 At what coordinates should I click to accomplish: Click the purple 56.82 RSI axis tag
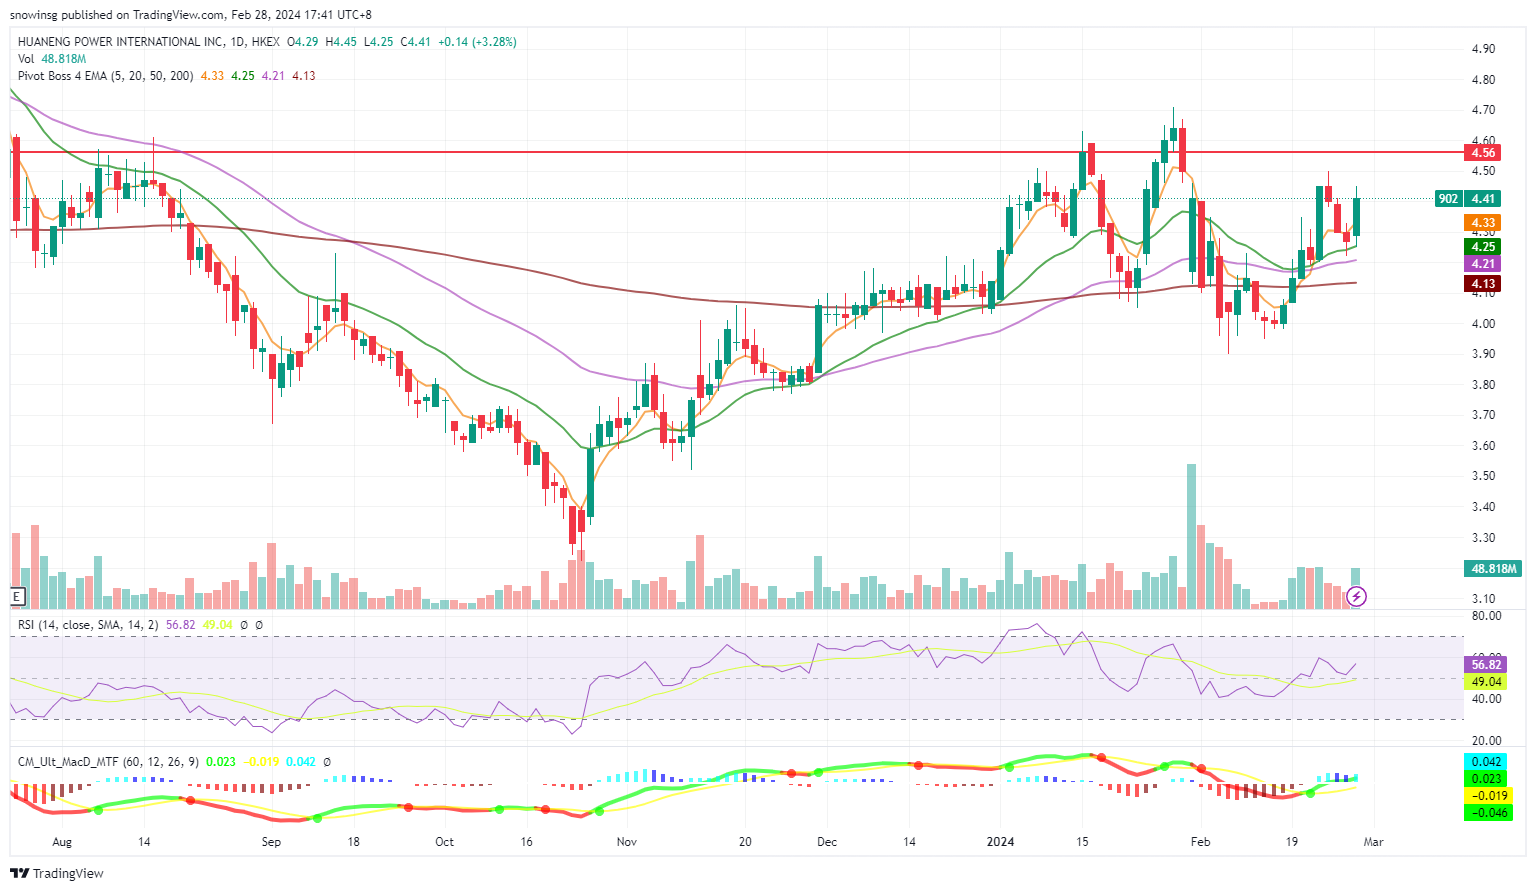(1486, 665)
